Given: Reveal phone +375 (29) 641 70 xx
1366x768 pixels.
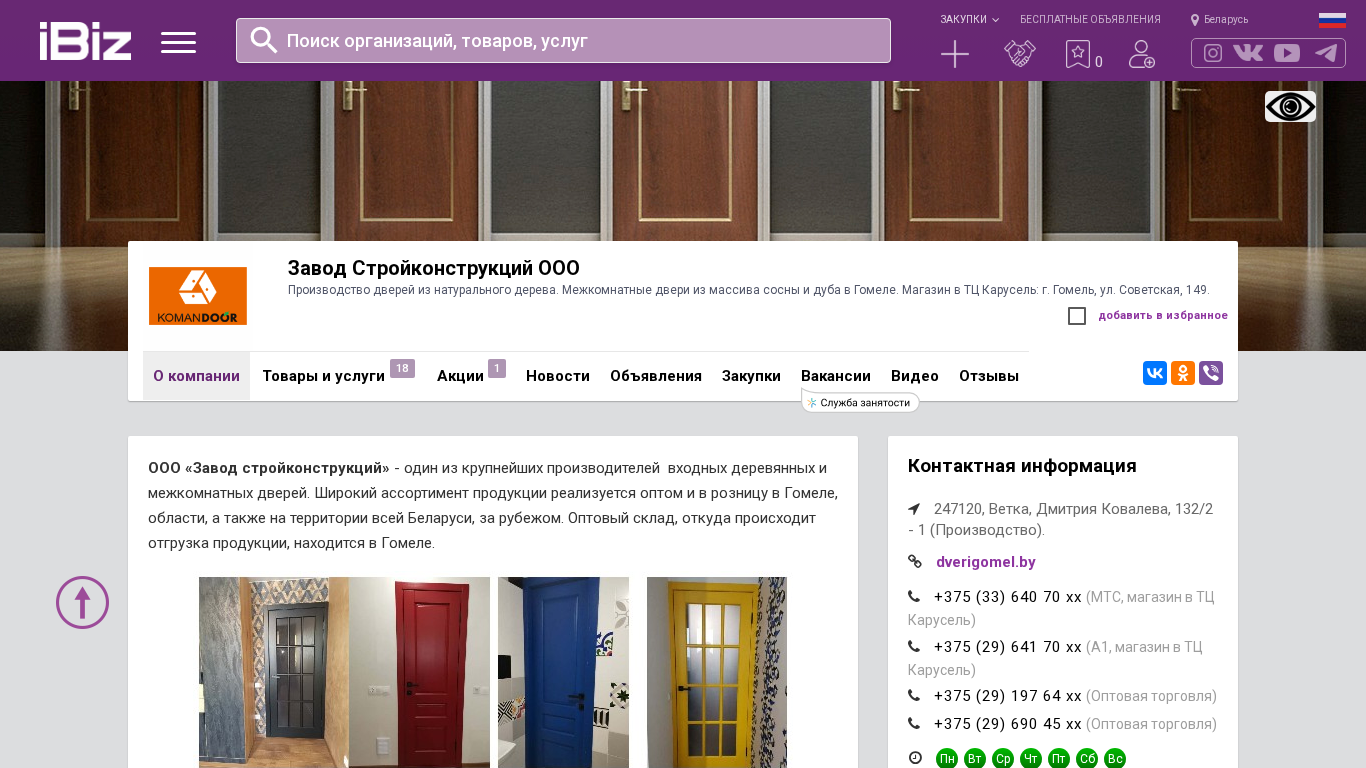Looking at the screenshot, I should click(1007, 647).
